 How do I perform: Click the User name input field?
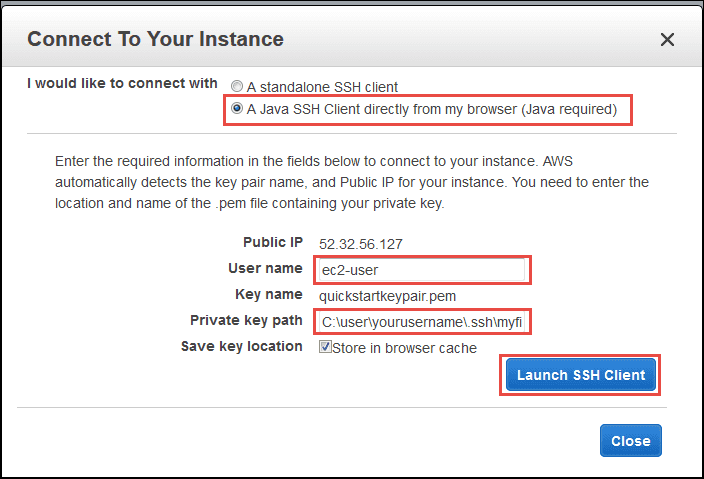[420, 270]
